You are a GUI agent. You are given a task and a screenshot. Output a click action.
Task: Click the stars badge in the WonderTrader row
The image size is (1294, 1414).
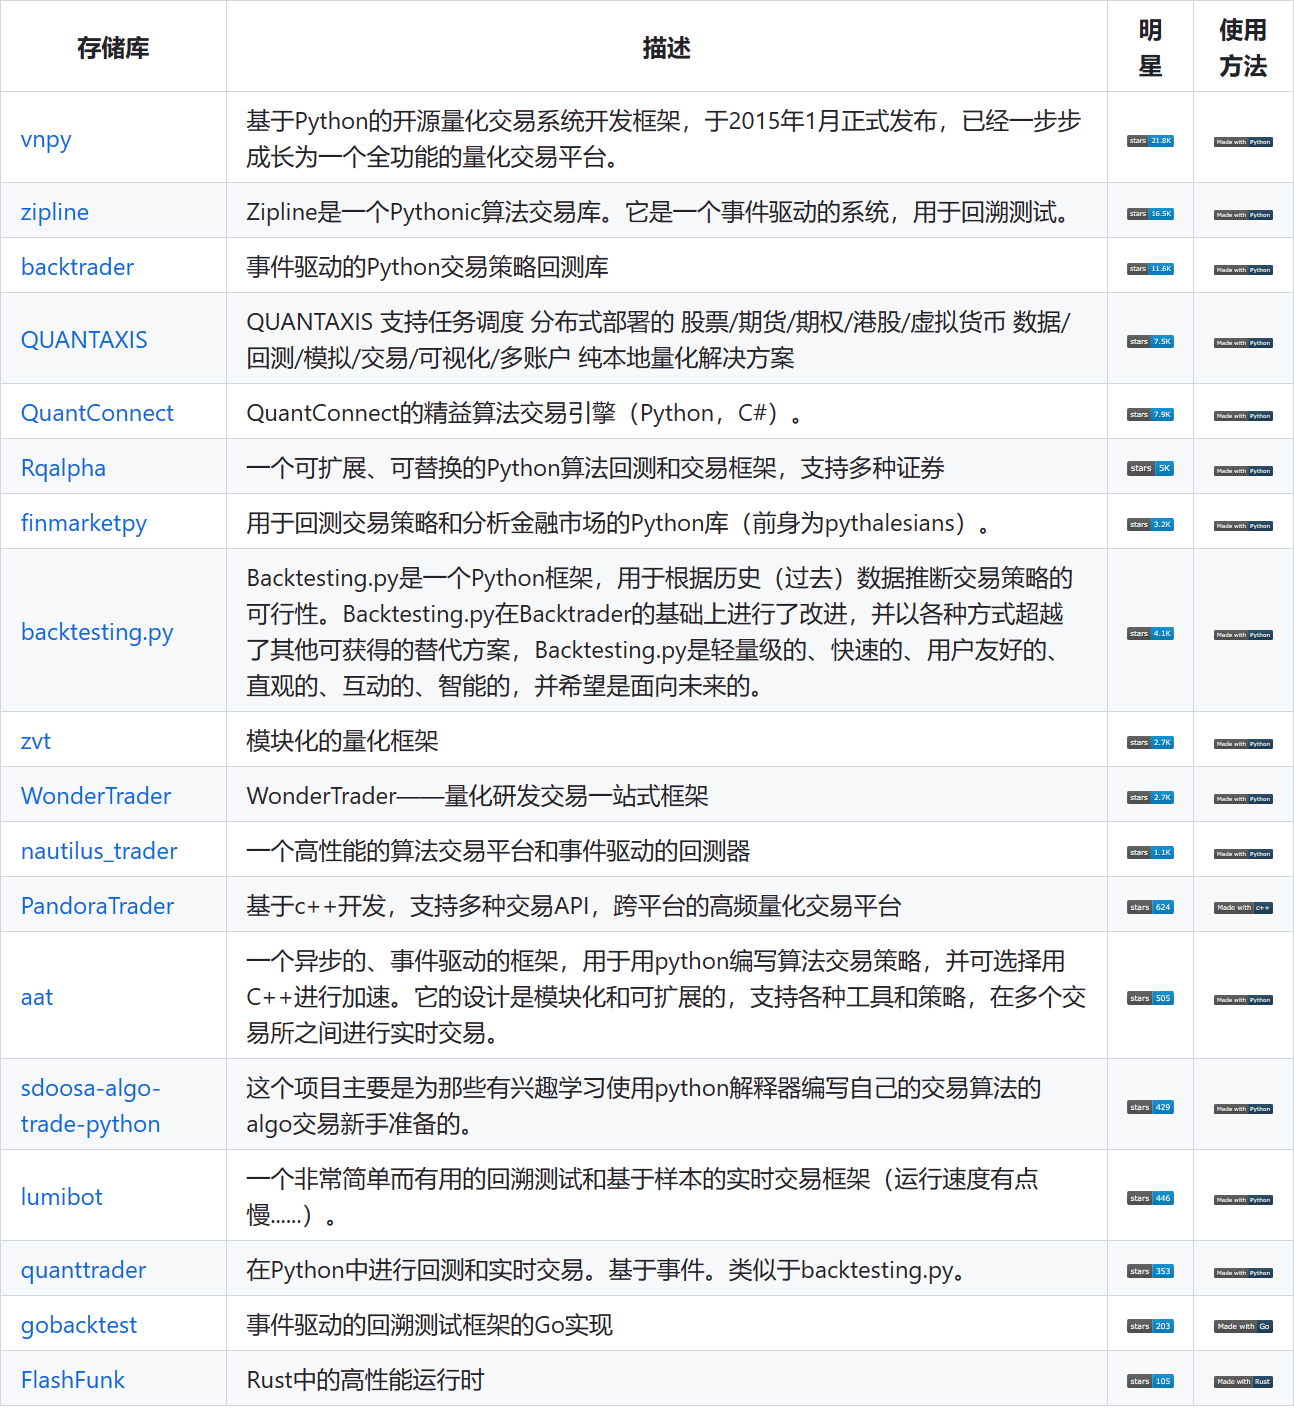pos(1150,798)
